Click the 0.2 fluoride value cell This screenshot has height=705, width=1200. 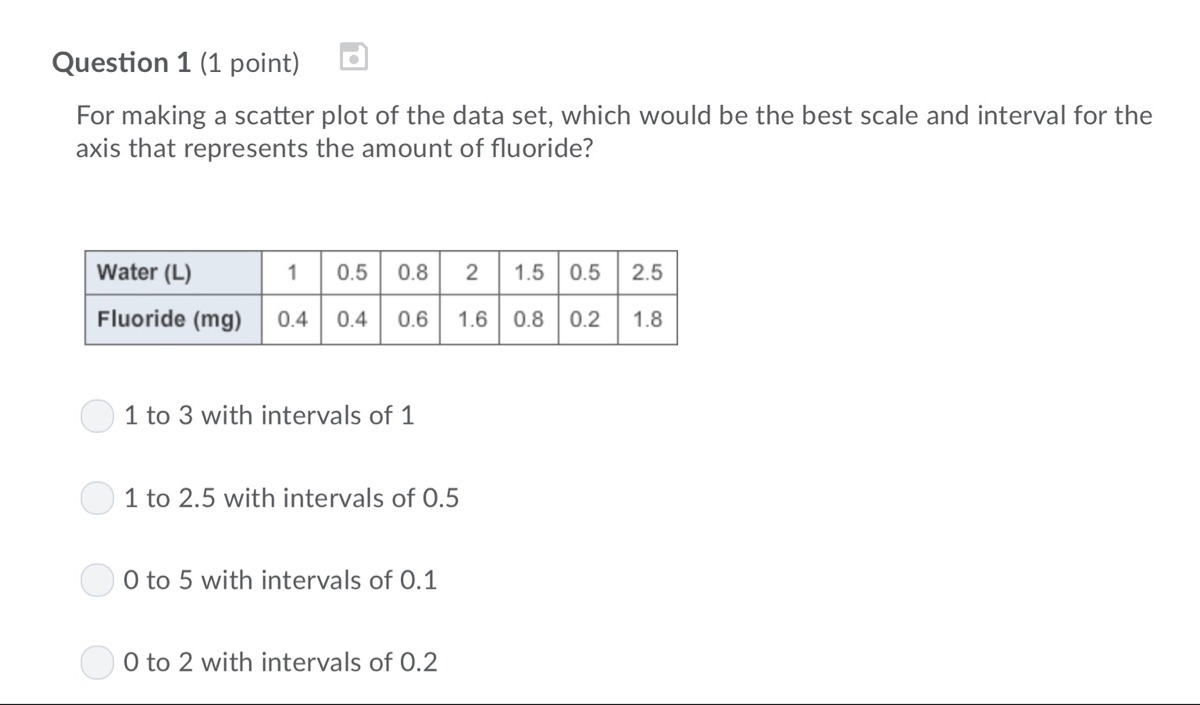[x=585, y=320]
